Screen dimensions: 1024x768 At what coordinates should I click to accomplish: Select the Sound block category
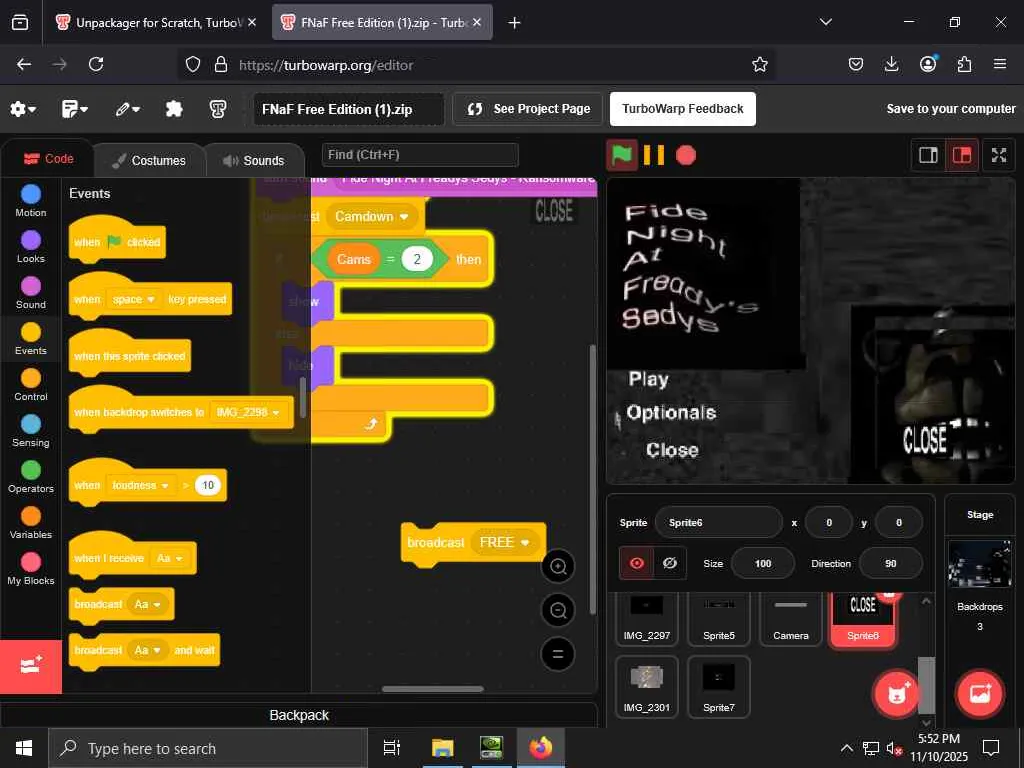coord(31,293)
